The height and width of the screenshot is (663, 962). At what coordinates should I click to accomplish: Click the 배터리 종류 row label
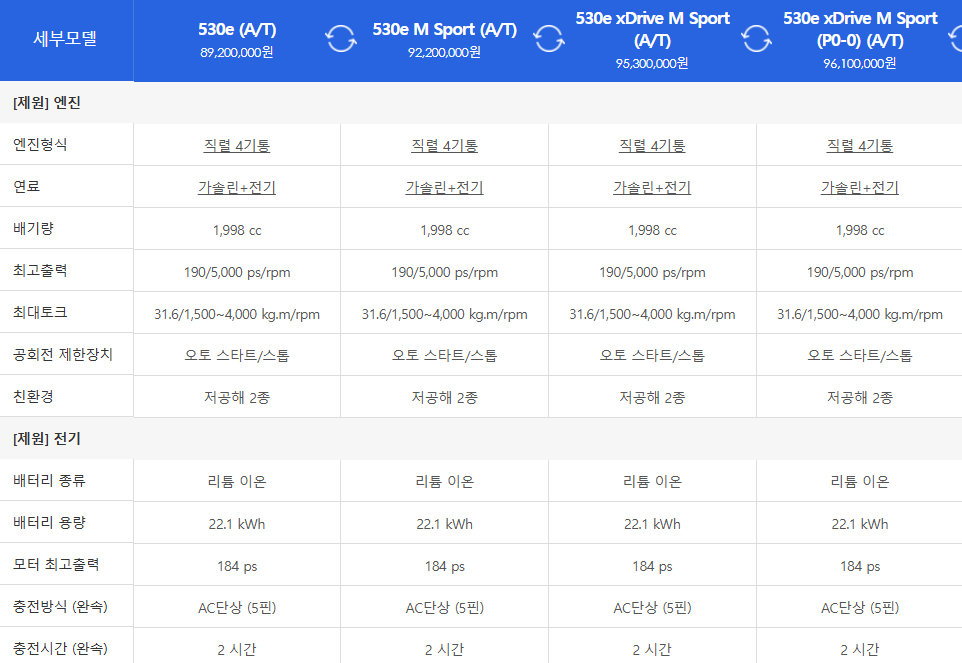pyautogui.click(x=49, y=480)
